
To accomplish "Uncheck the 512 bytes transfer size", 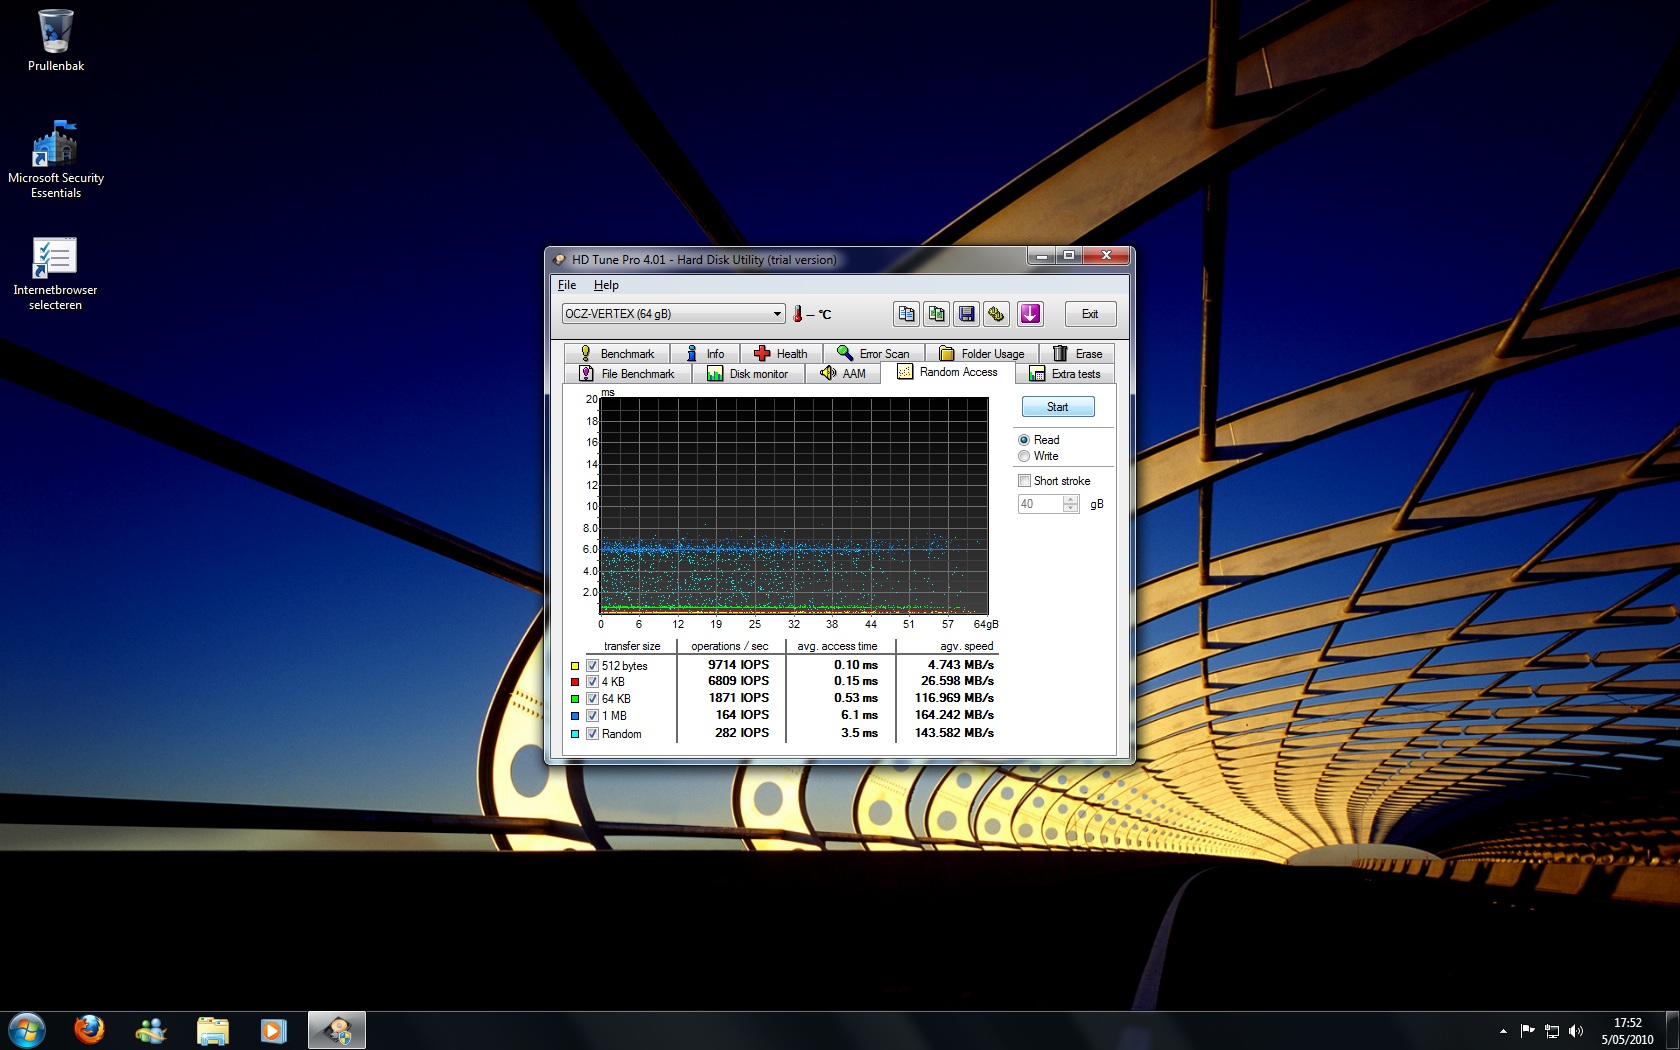I will click(592, 666).
